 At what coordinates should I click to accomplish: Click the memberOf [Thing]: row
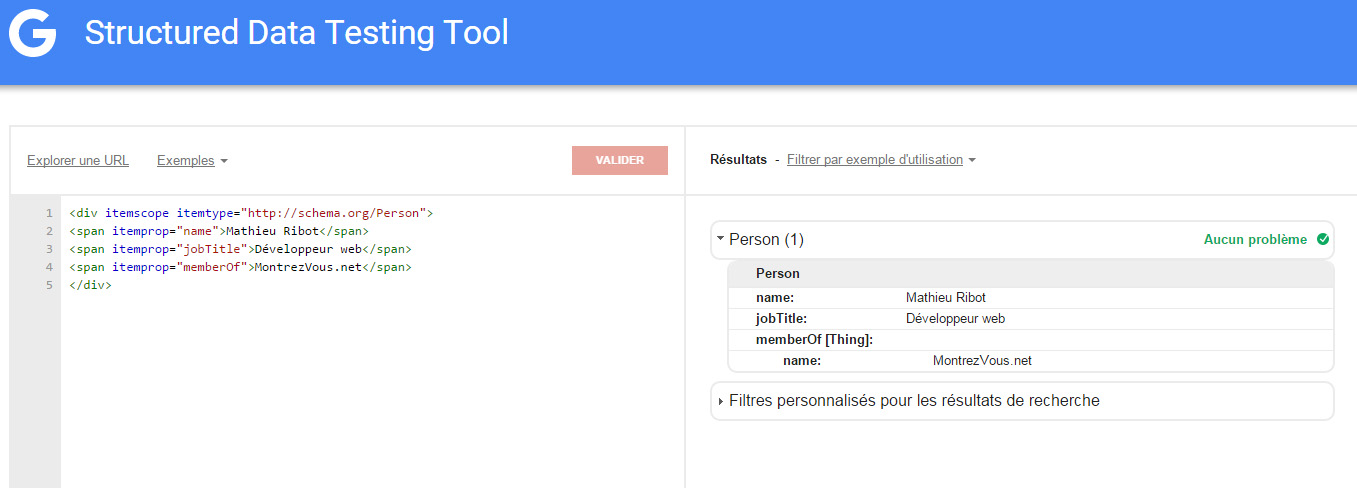coord(1030,340)
